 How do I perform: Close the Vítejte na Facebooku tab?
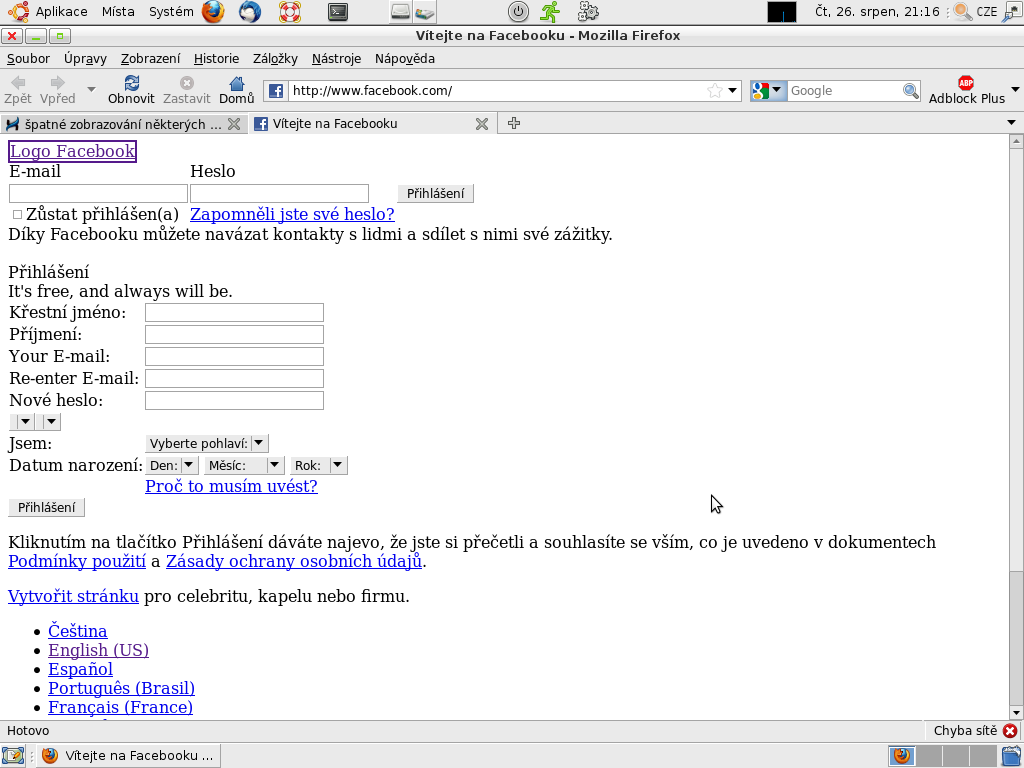pos(482,124)
